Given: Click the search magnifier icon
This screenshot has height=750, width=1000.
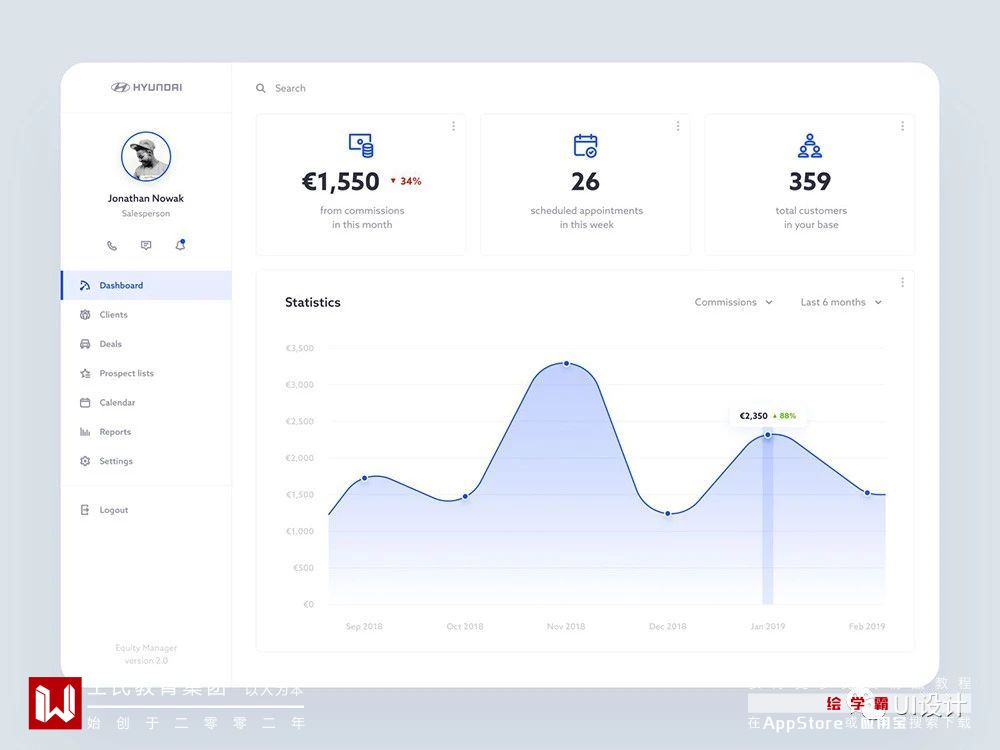Looking at the screenshot, I should pos(261,88).
